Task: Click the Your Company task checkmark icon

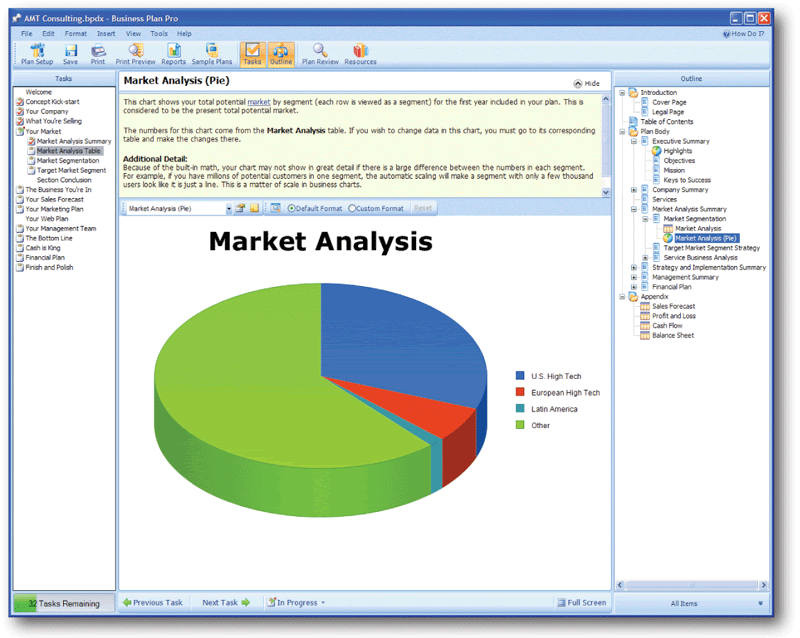Action: 20,111
